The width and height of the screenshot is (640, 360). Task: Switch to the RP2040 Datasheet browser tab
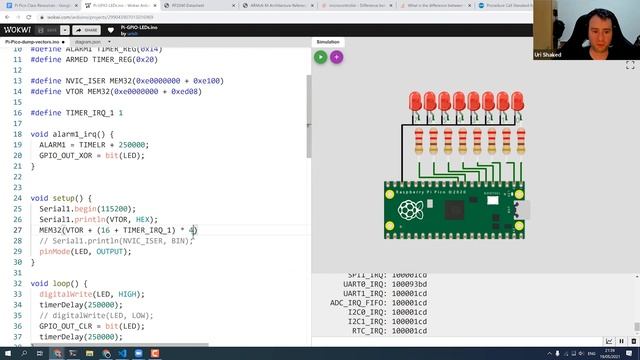(x=198, y=6)
